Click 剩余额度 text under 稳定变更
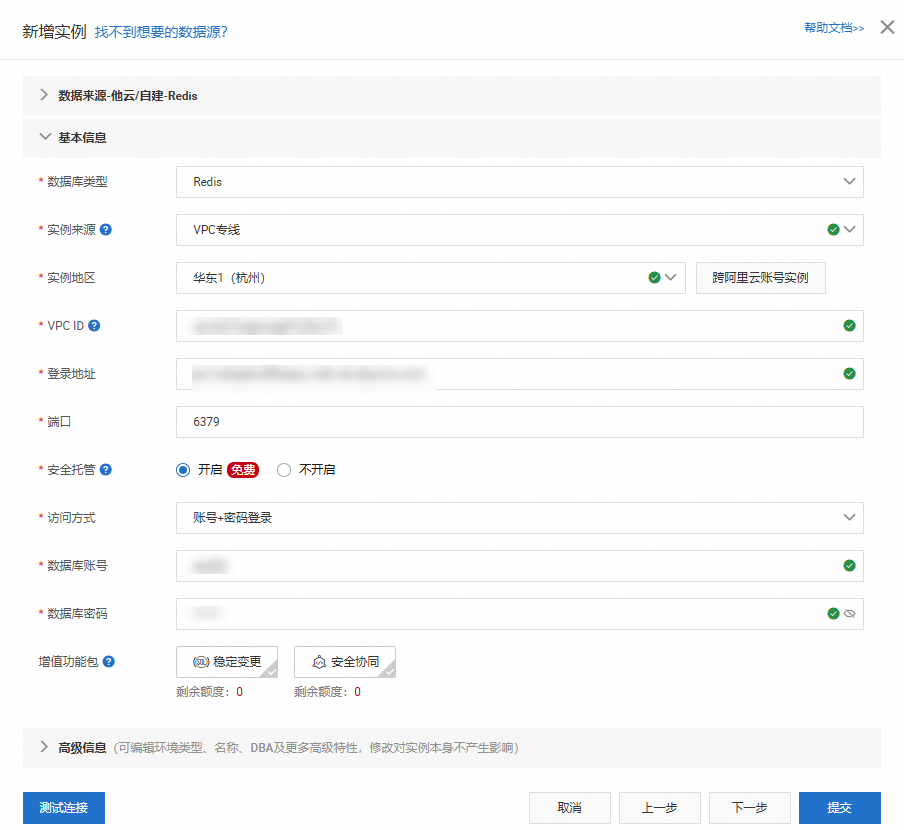904x830 pixels. click(209, 692)
